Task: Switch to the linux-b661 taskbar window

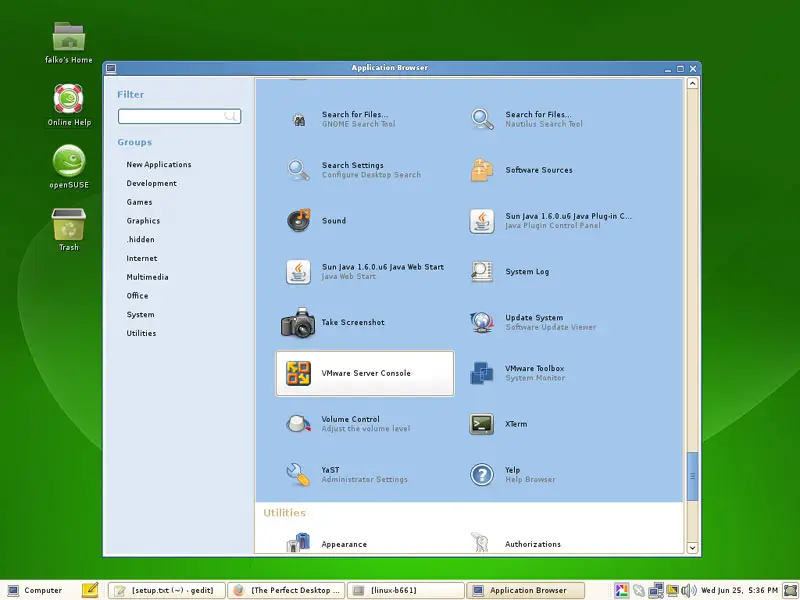Action: 406,590
